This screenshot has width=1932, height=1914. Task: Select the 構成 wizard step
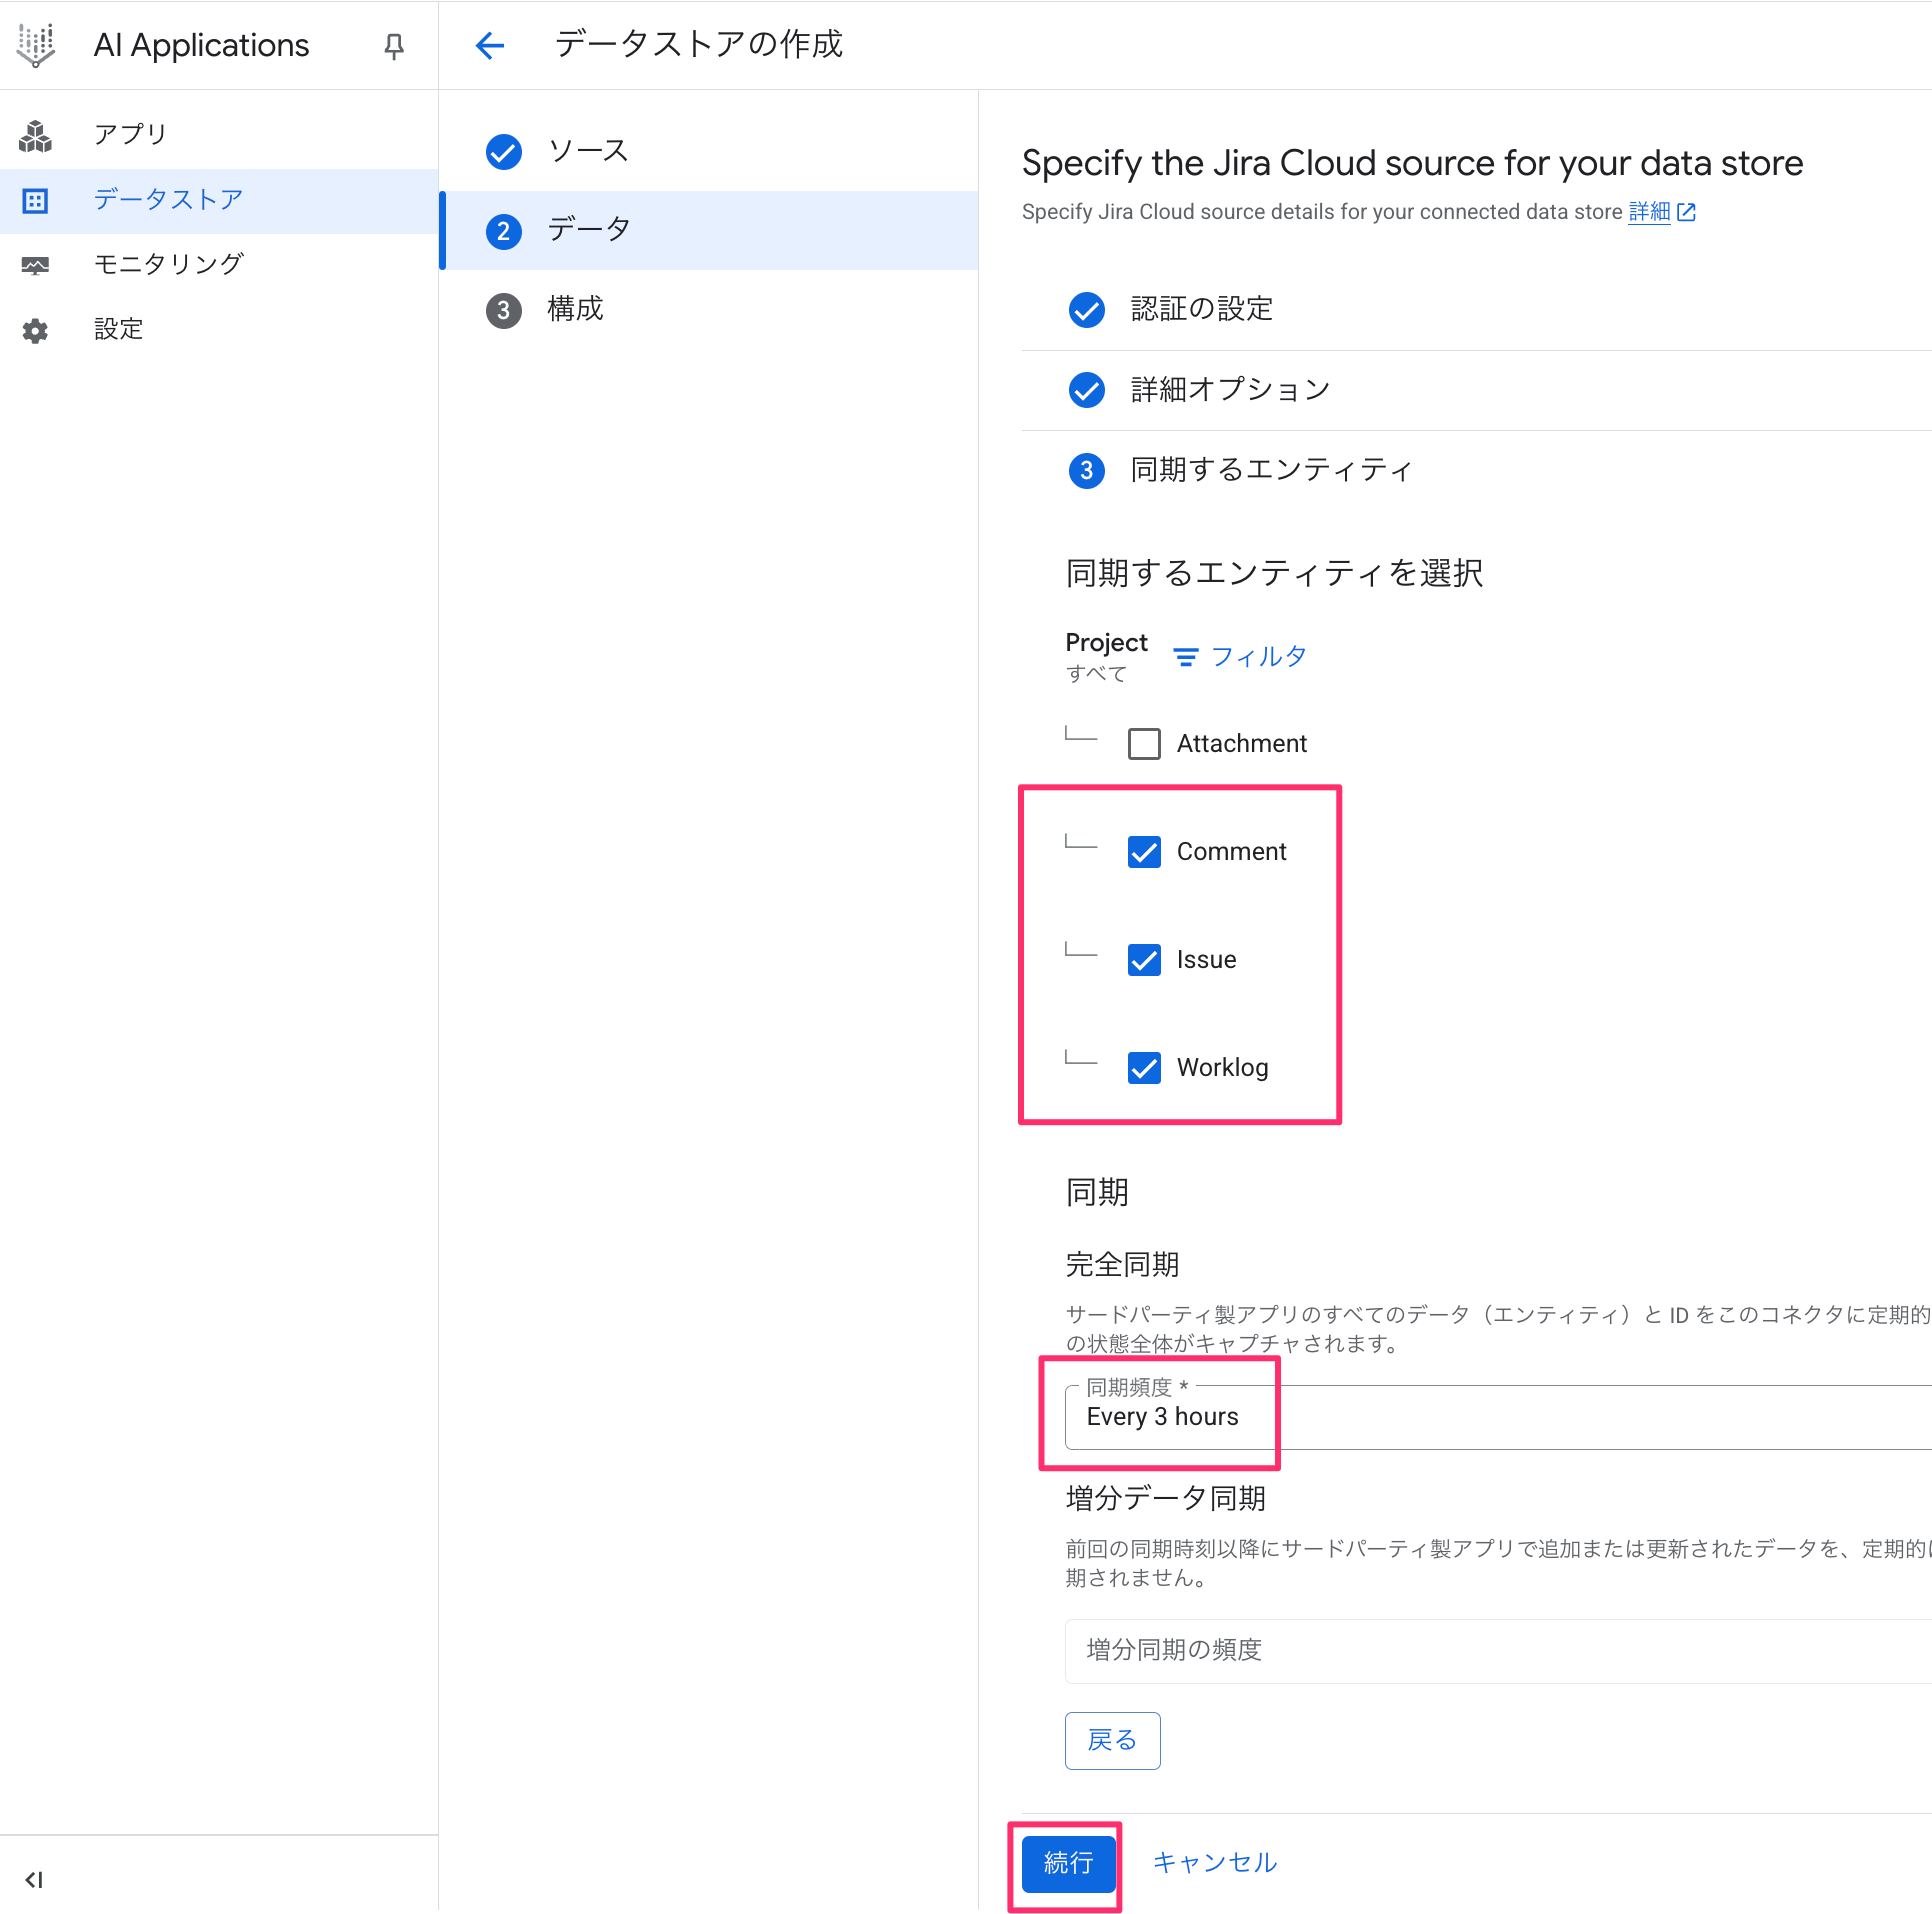tap(708, 310)
